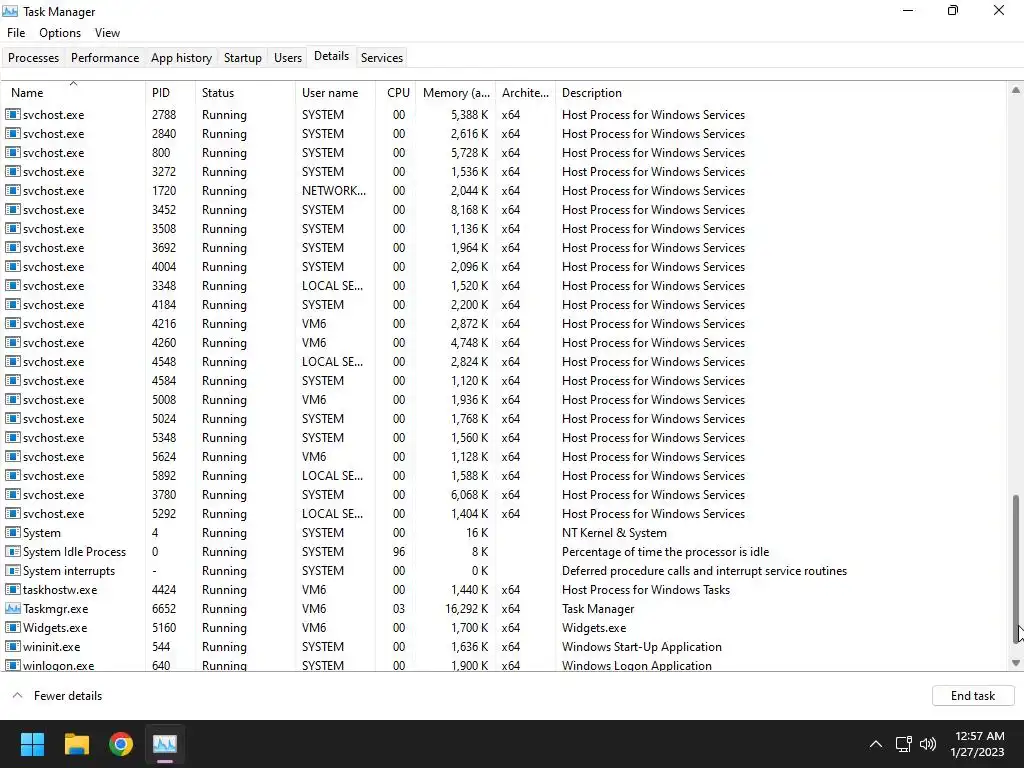Select System interrupts row icon
This screenshot has width=1024, height=768.
click(12, 571)
